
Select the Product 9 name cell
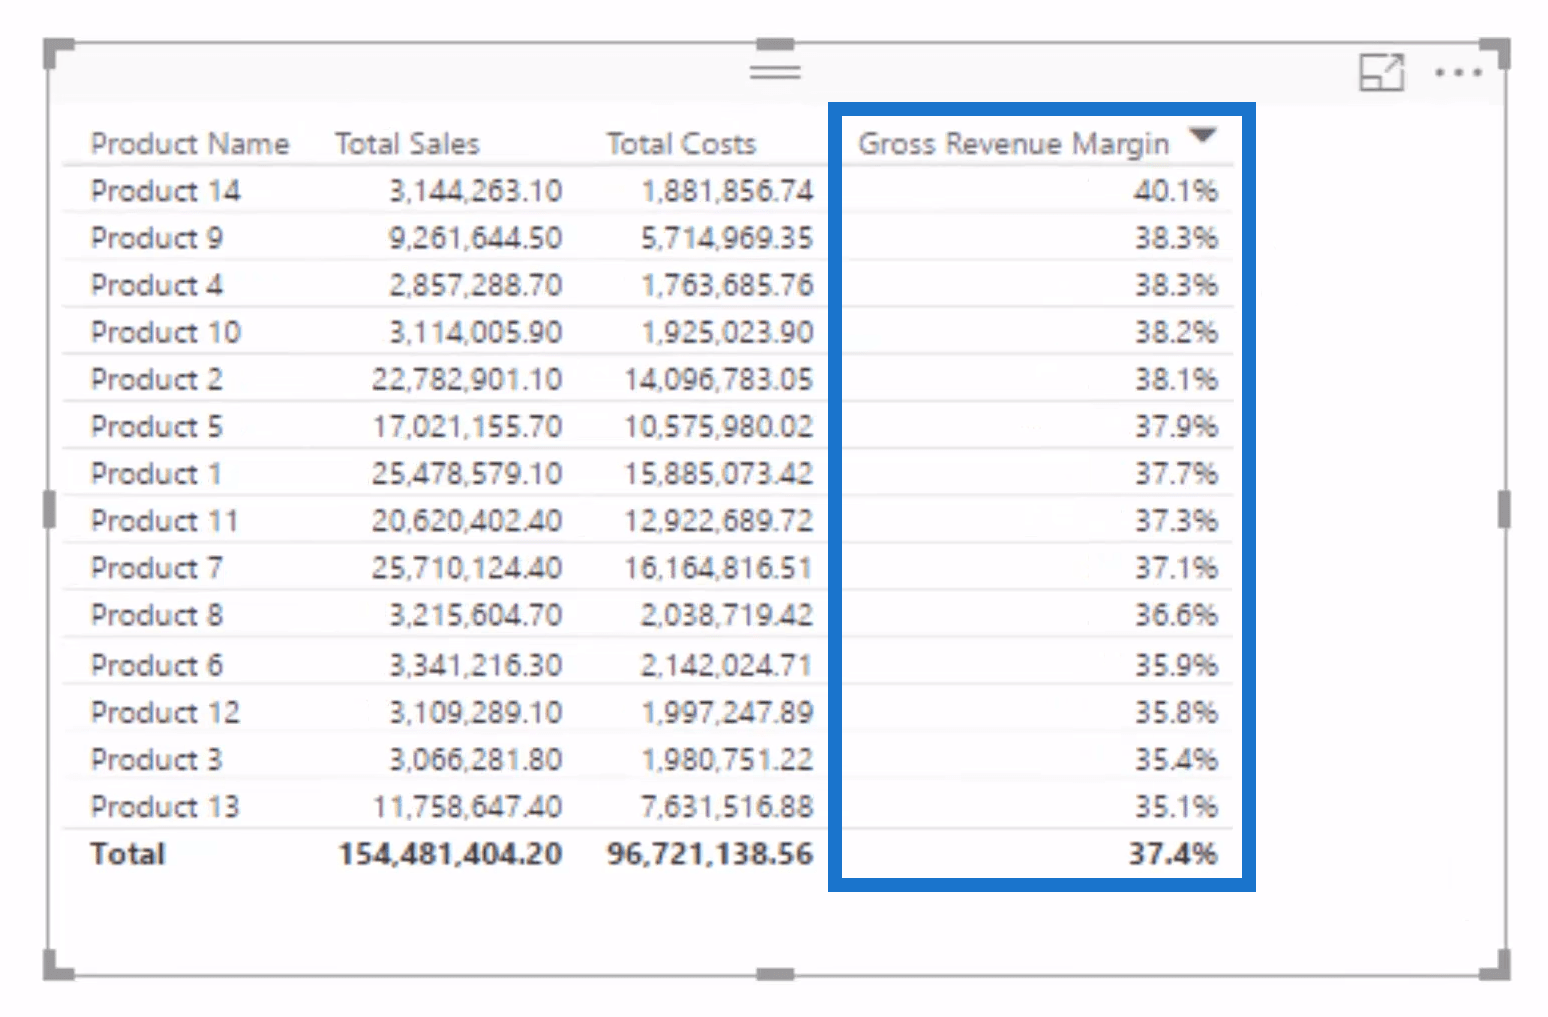(x=157, y=238)
